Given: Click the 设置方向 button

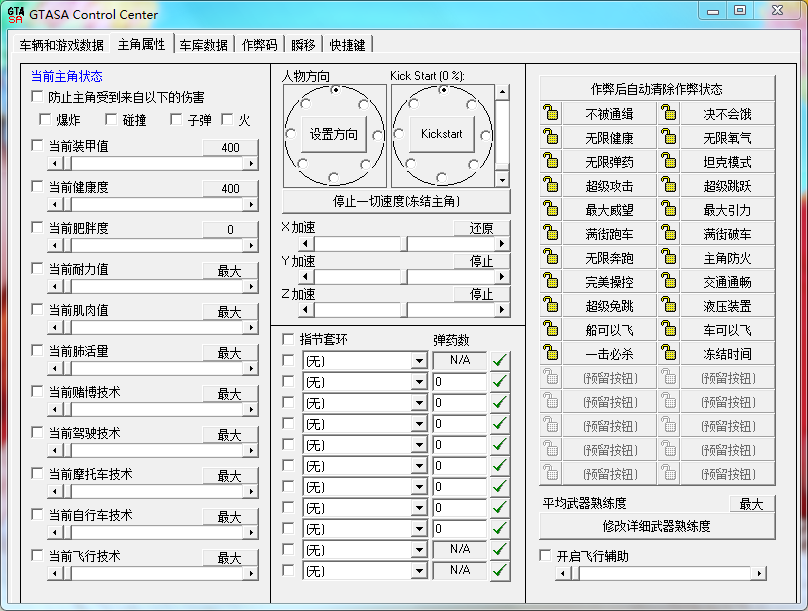Looking at the screenshot, I should 333,134.
